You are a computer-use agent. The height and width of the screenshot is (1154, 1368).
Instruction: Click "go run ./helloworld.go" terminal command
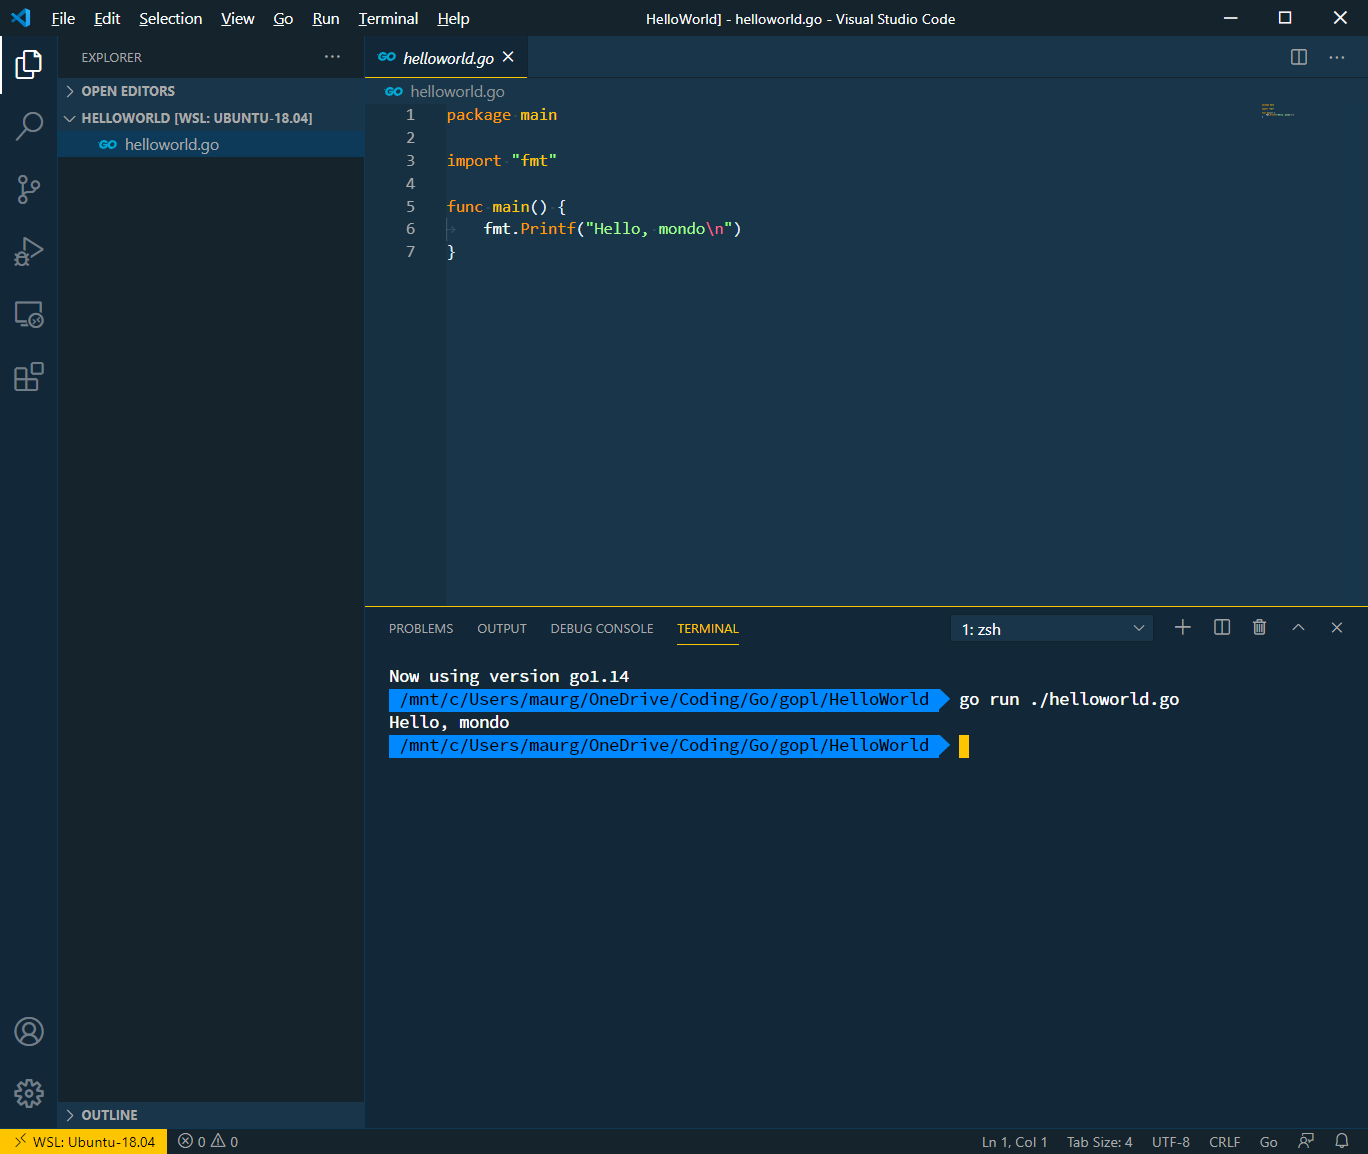1069,699
